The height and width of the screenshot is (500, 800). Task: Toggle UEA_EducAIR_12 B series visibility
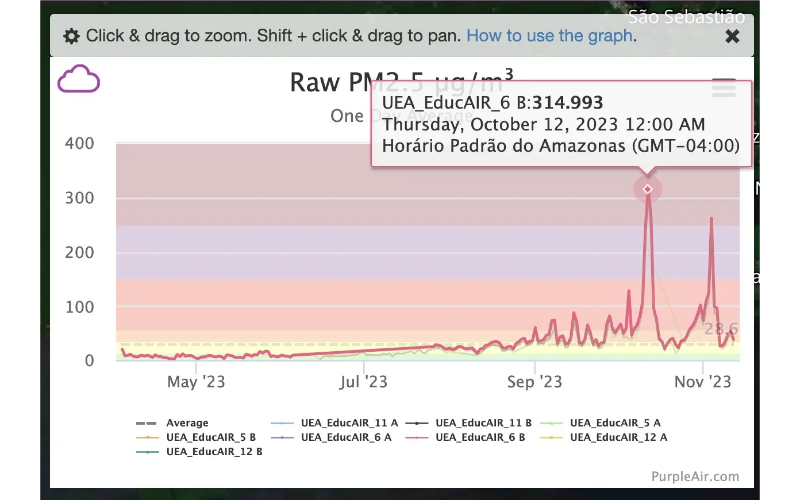(199, 452)
